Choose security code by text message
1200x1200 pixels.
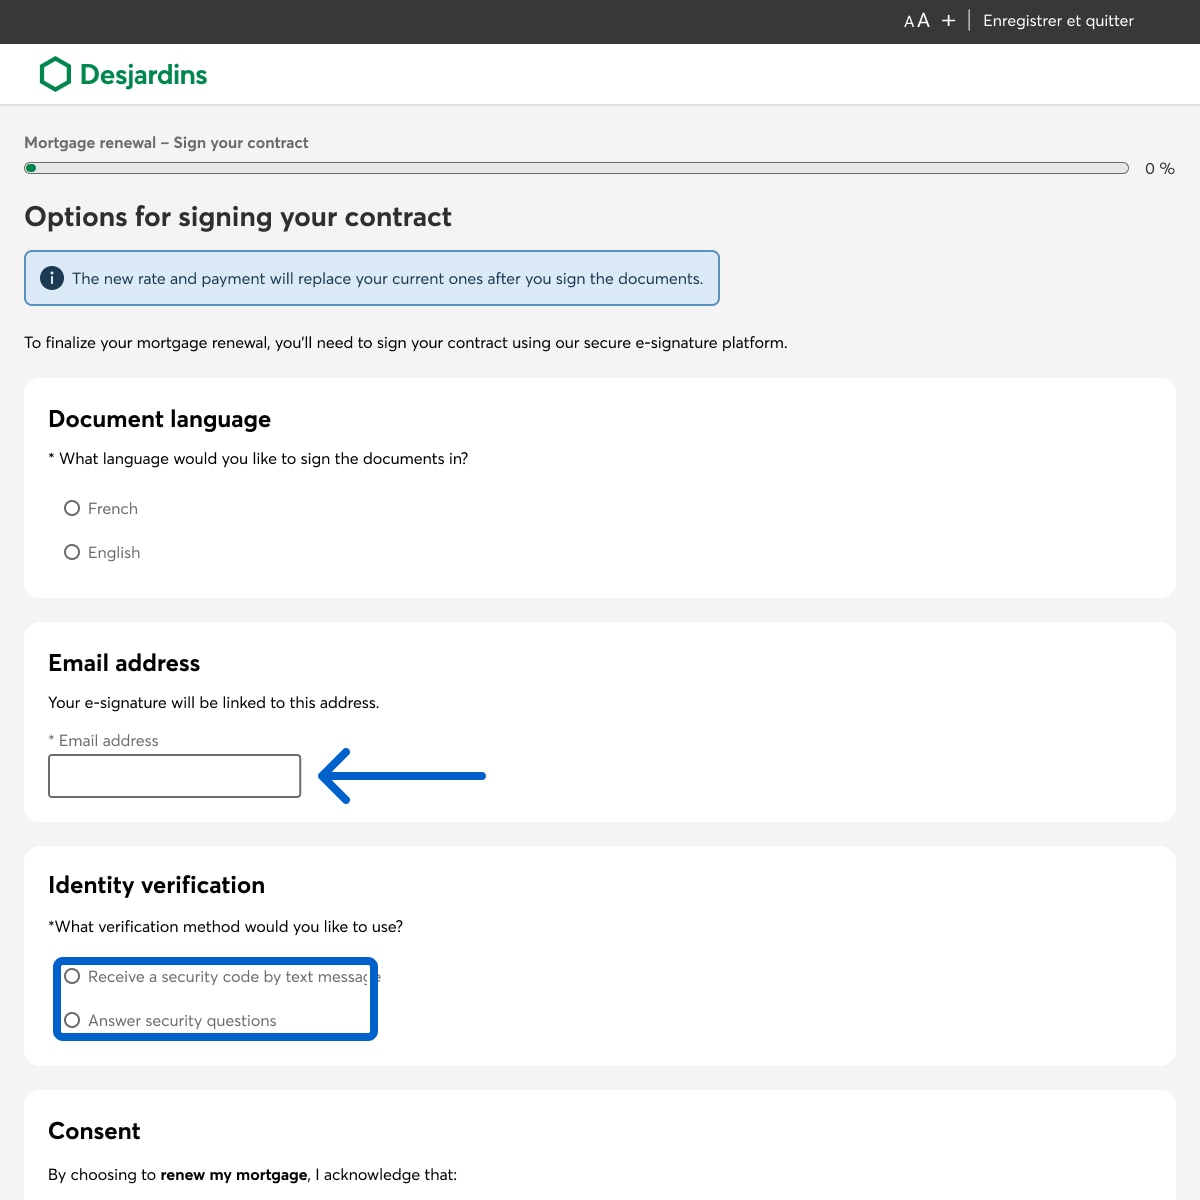[x=72, y=976]
